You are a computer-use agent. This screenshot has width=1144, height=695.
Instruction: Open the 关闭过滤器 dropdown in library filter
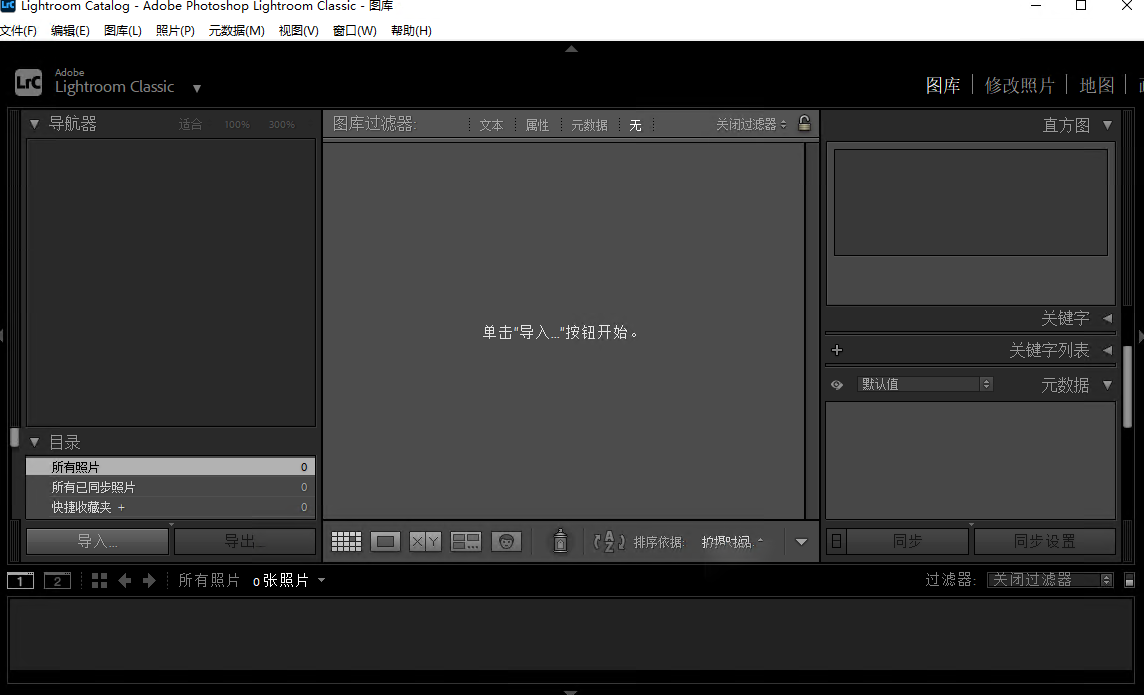[751, 125]
